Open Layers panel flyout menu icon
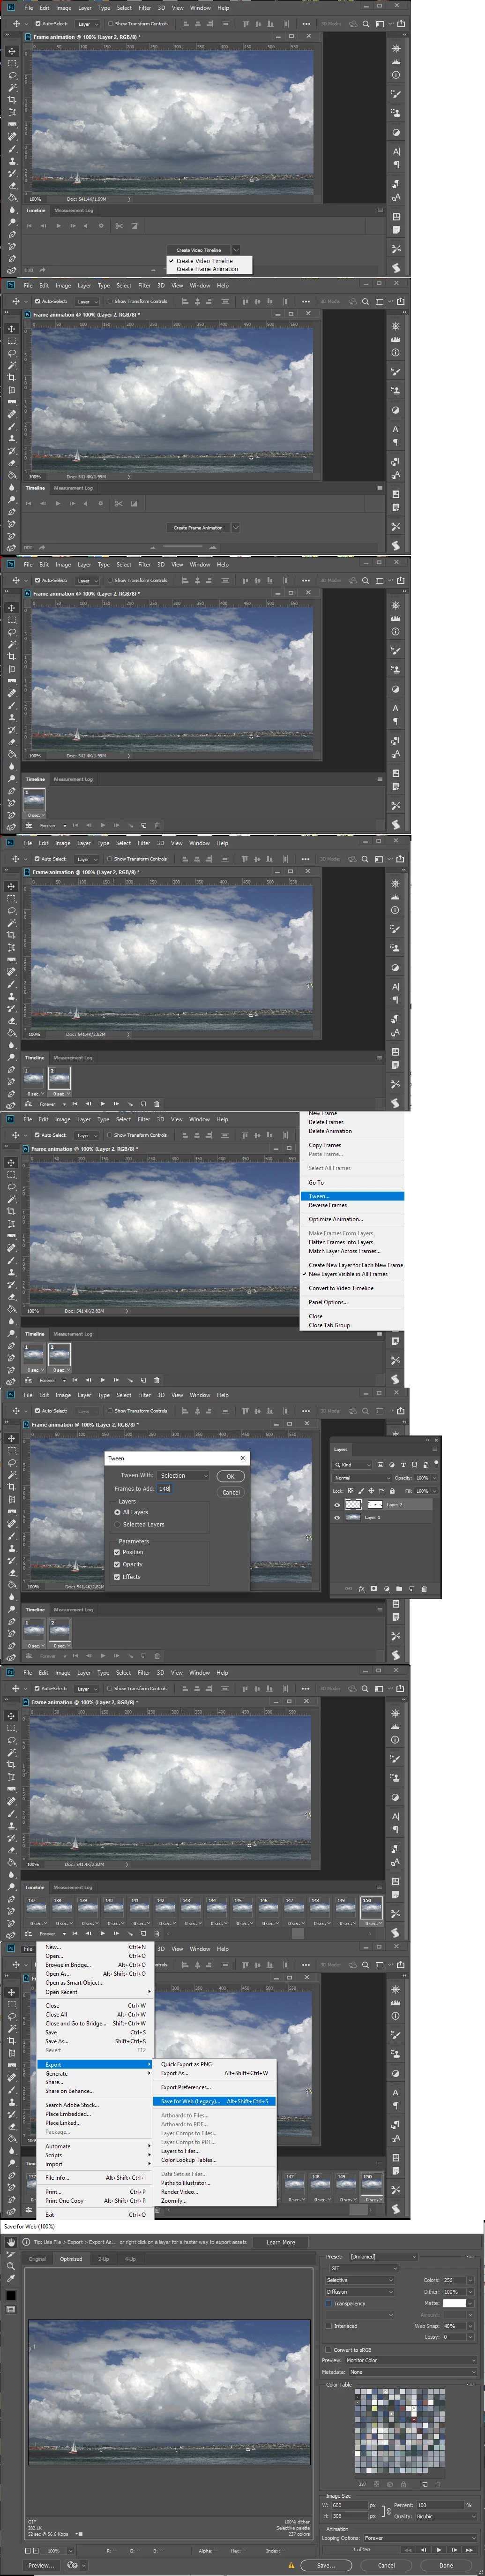Image resolution: width=485 pixels, height=2576 pixels. [435, 1450]
